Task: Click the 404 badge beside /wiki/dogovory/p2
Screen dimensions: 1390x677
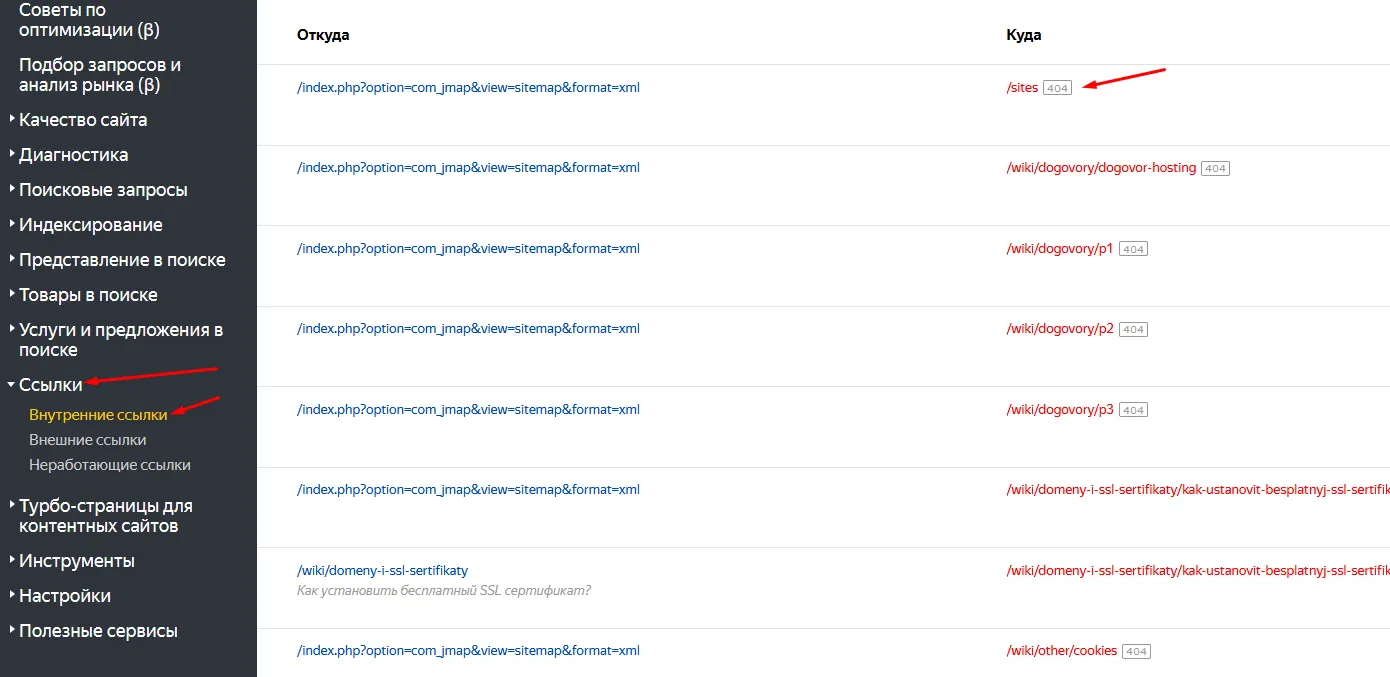Action: point(1133,329)
